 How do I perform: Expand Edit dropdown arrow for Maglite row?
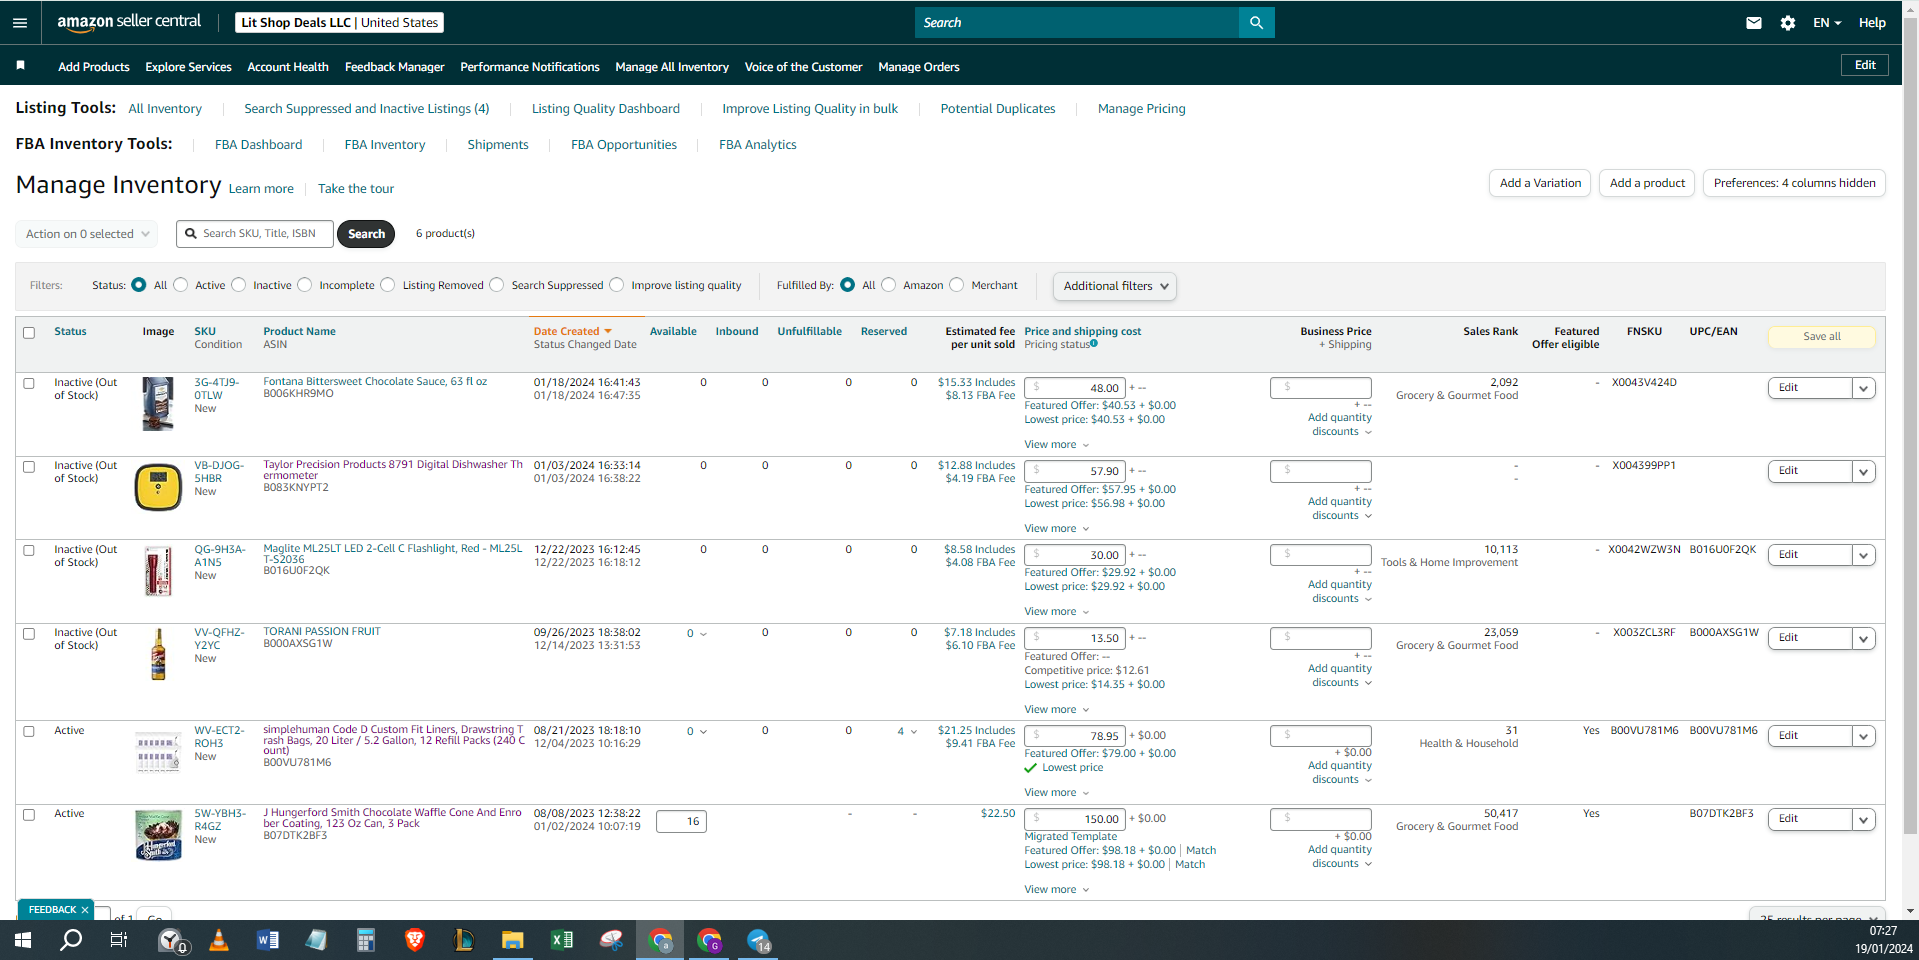[x=1863, y=555]
